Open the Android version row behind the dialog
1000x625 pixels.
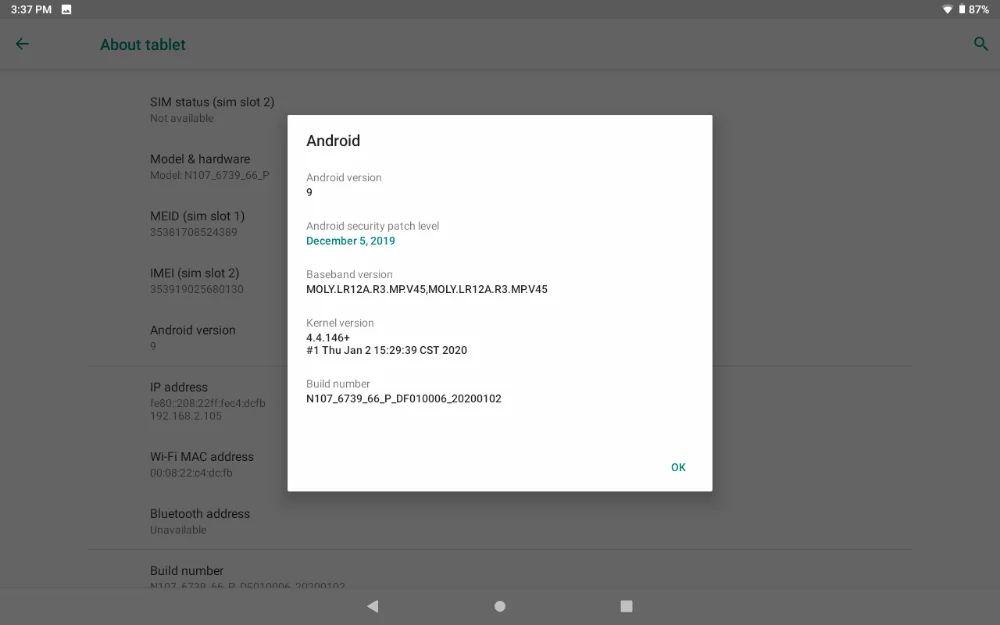point(193,337)
